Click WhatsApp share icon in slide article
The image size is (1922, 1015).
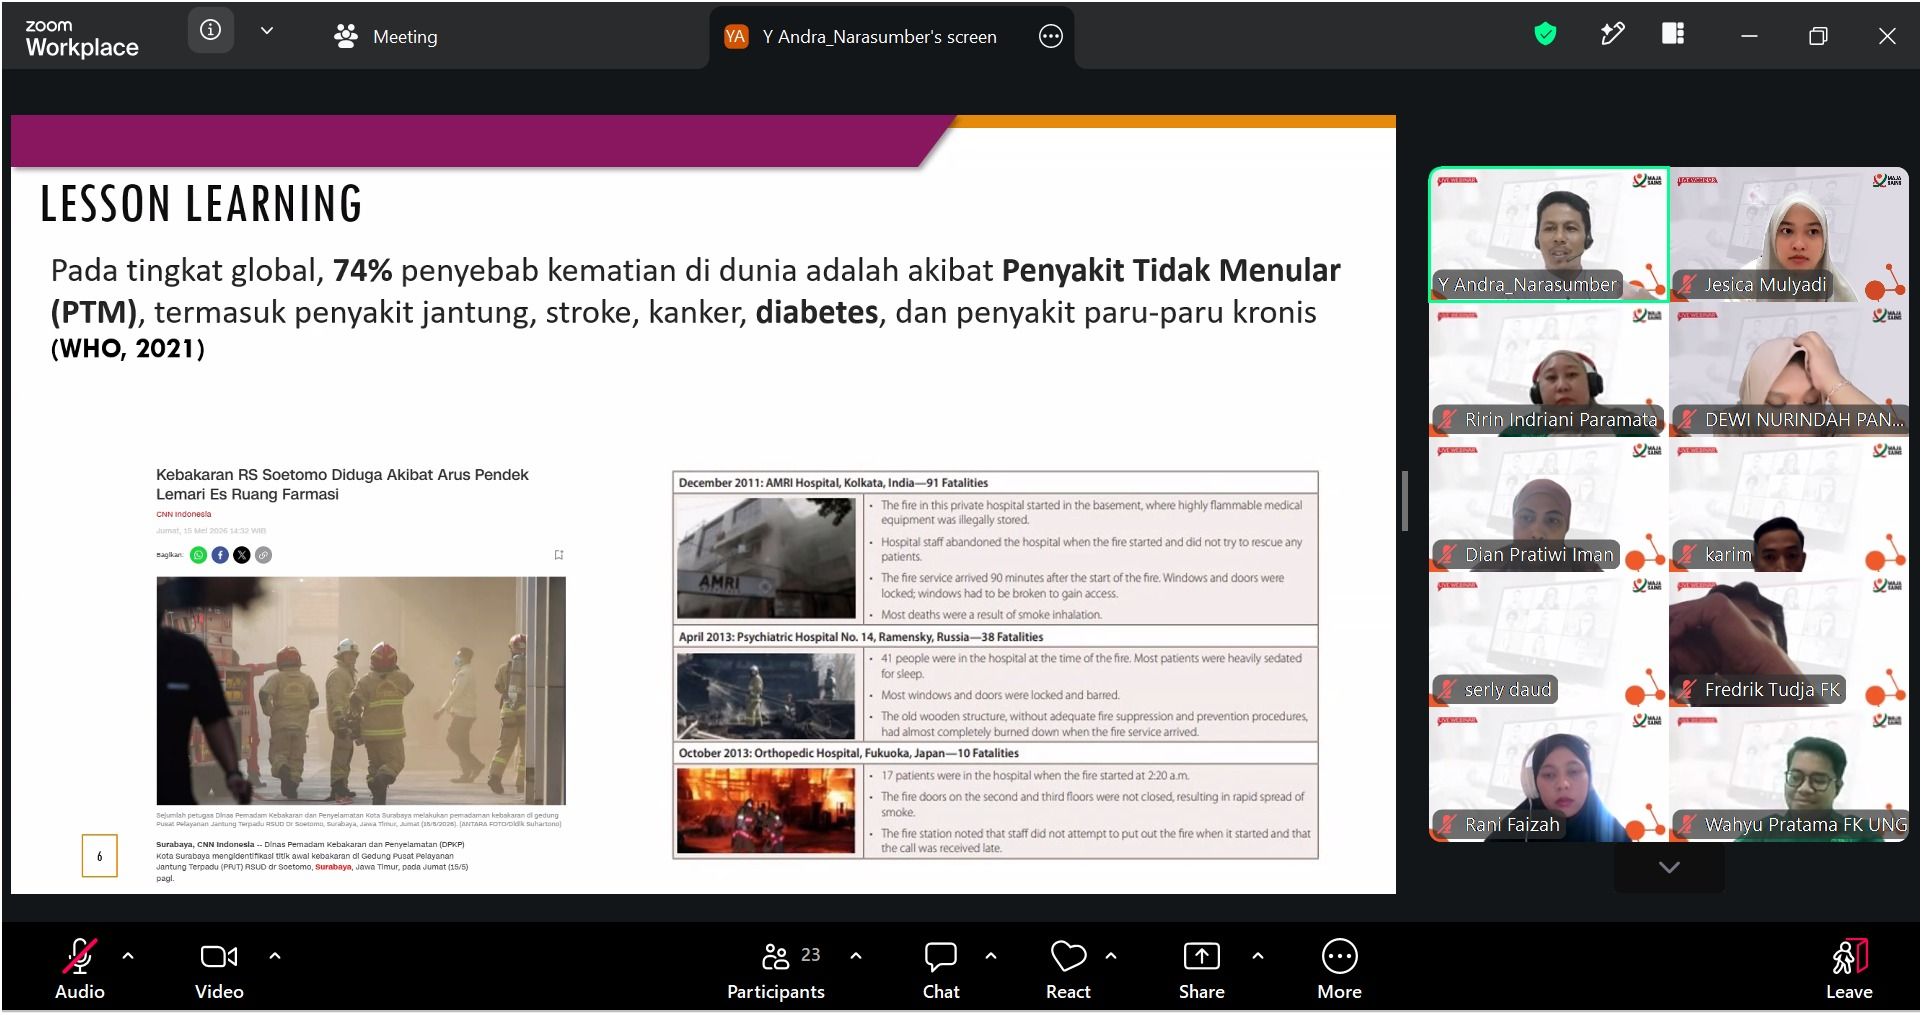click(198, 555)
